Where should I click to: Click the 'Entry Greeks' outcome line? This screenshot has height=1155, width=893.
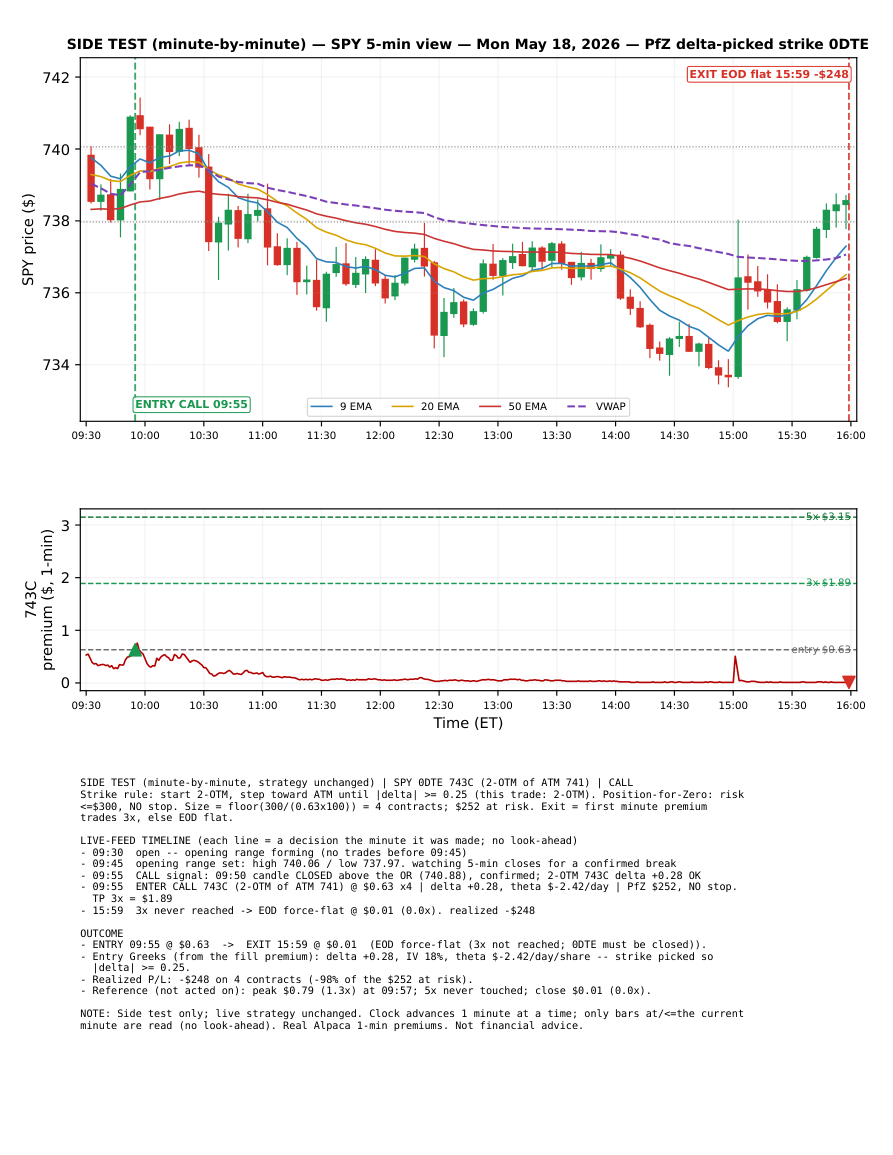pos(396,962)
